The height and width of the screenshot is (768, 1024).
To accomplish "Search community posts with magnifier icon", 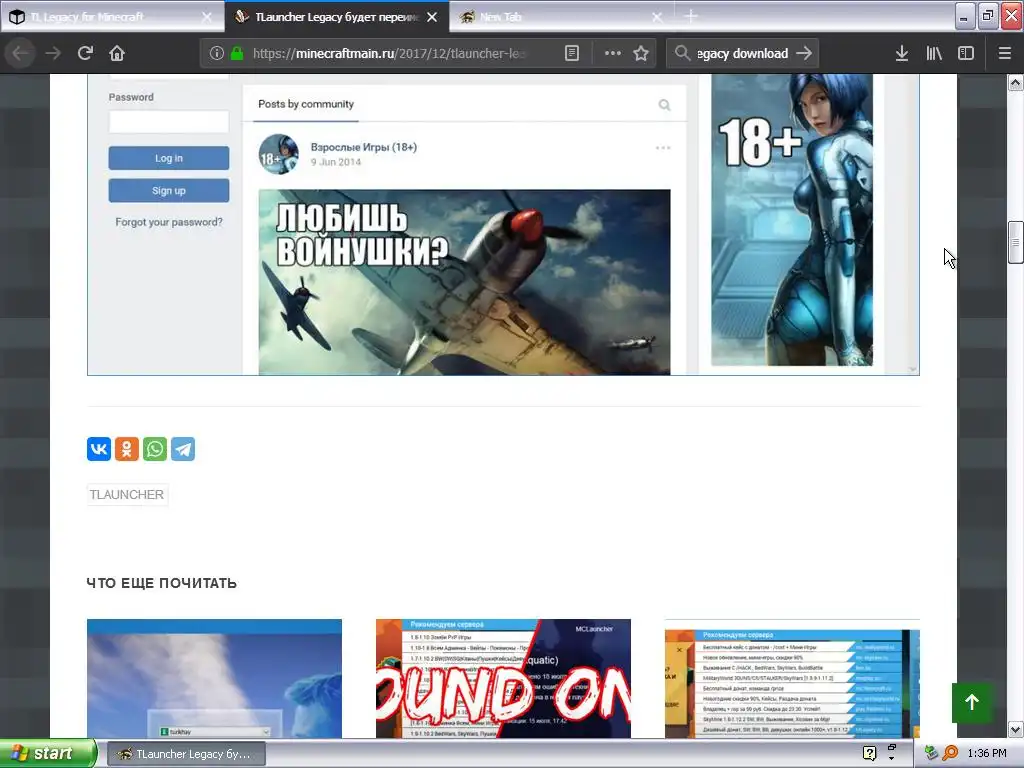I will pos(664,104).
